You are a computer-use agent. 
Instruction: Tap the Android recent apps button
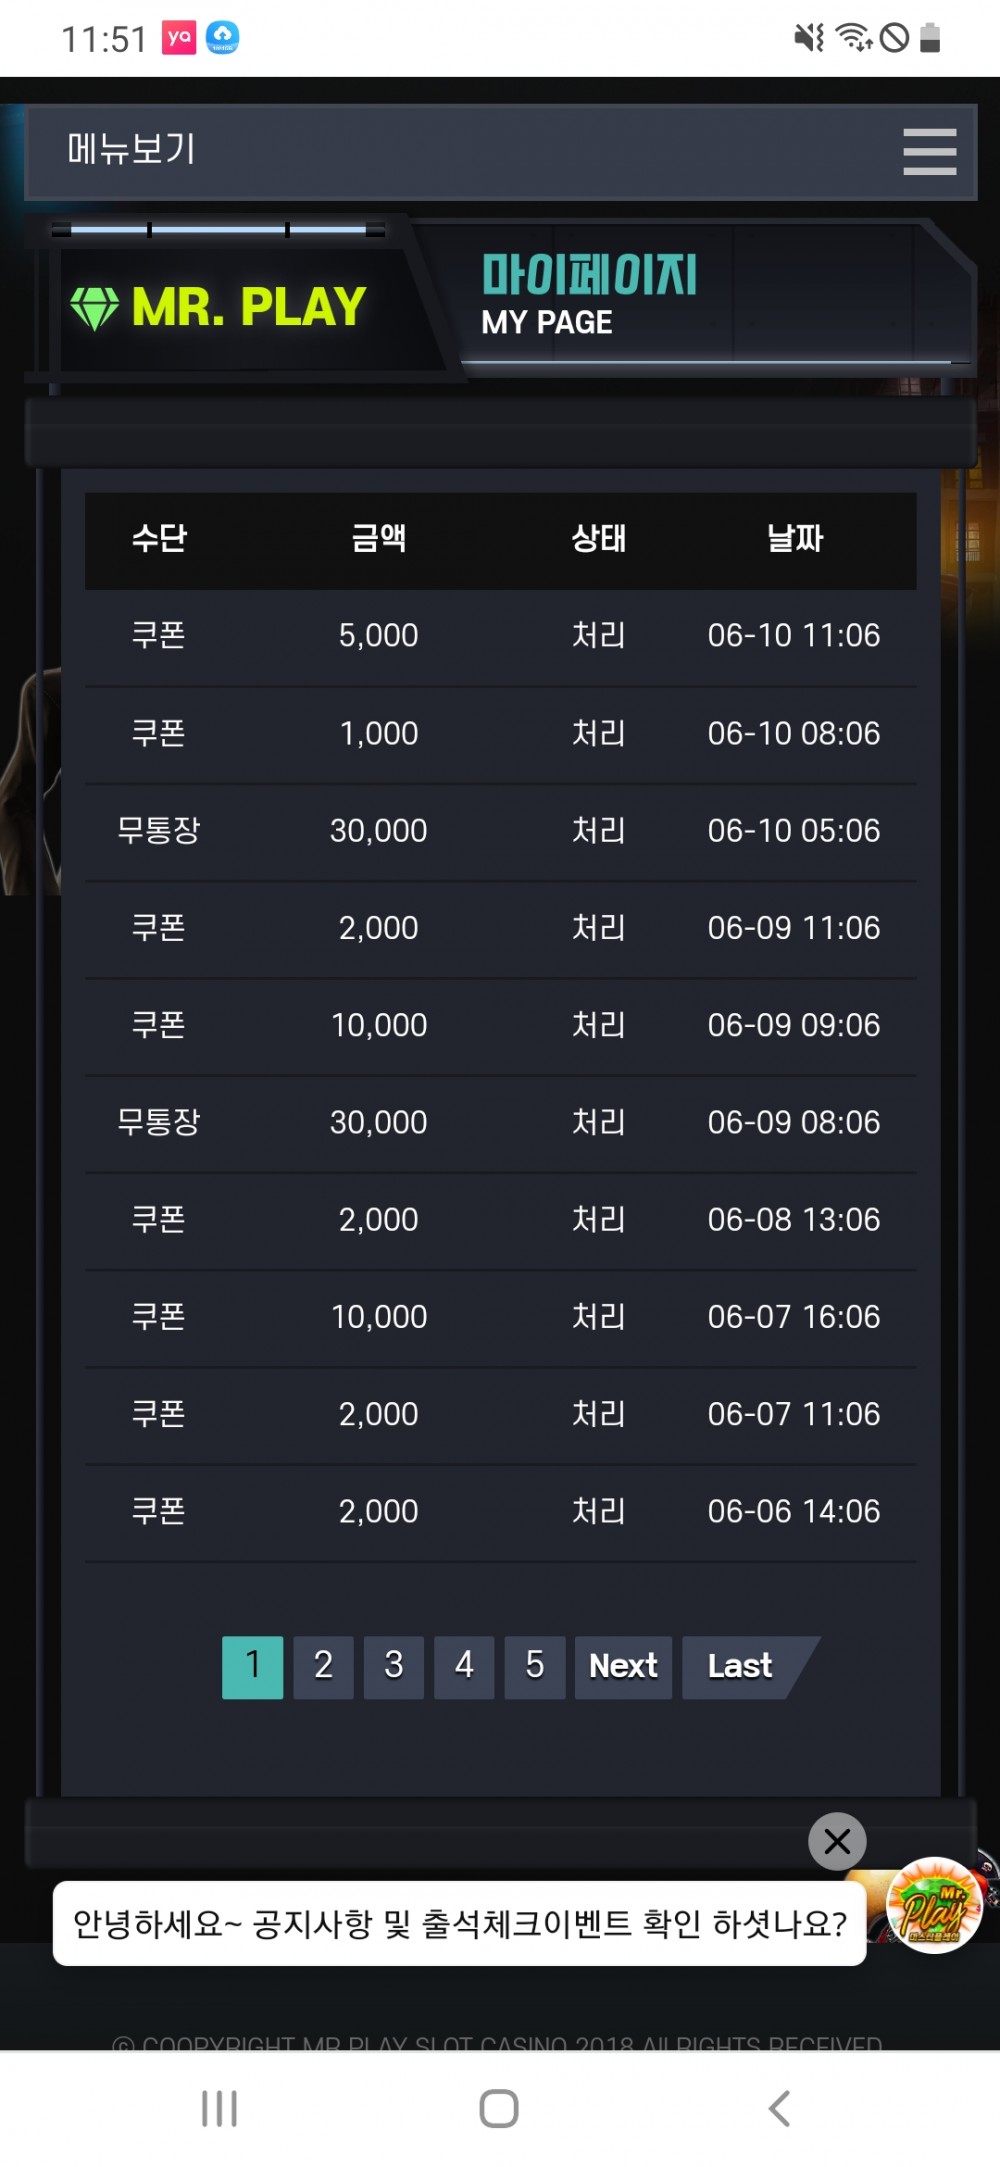pos(219,2108)
